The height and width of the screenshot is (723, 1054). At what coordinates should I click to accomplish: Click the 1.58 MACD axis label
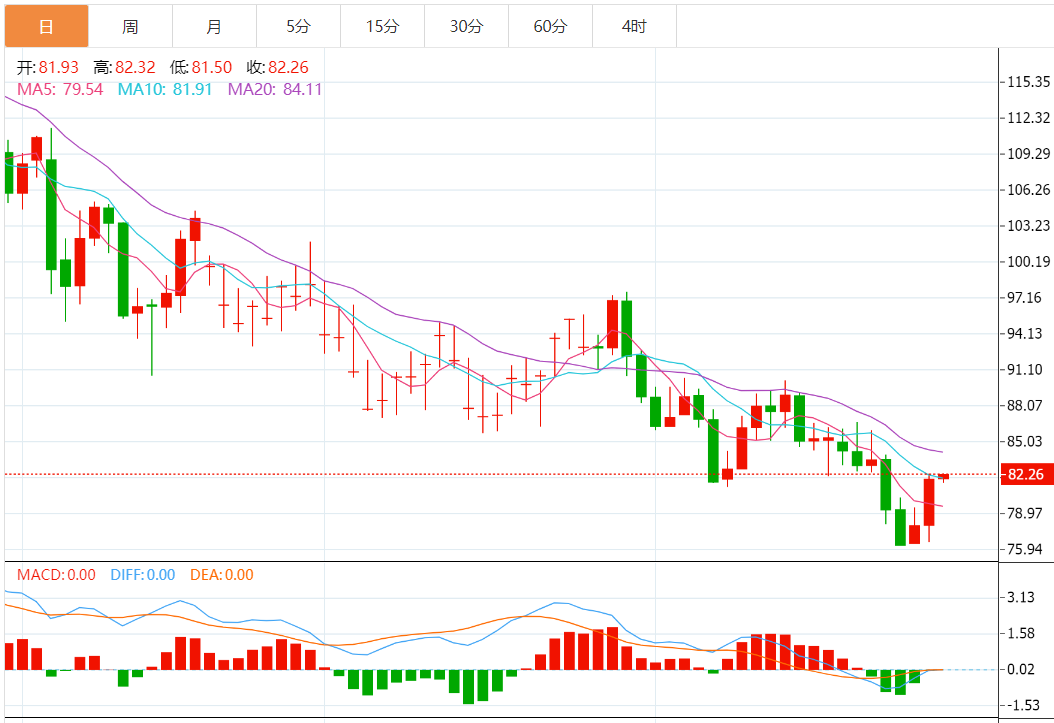pyautogui.click(x=1021, y=634)
